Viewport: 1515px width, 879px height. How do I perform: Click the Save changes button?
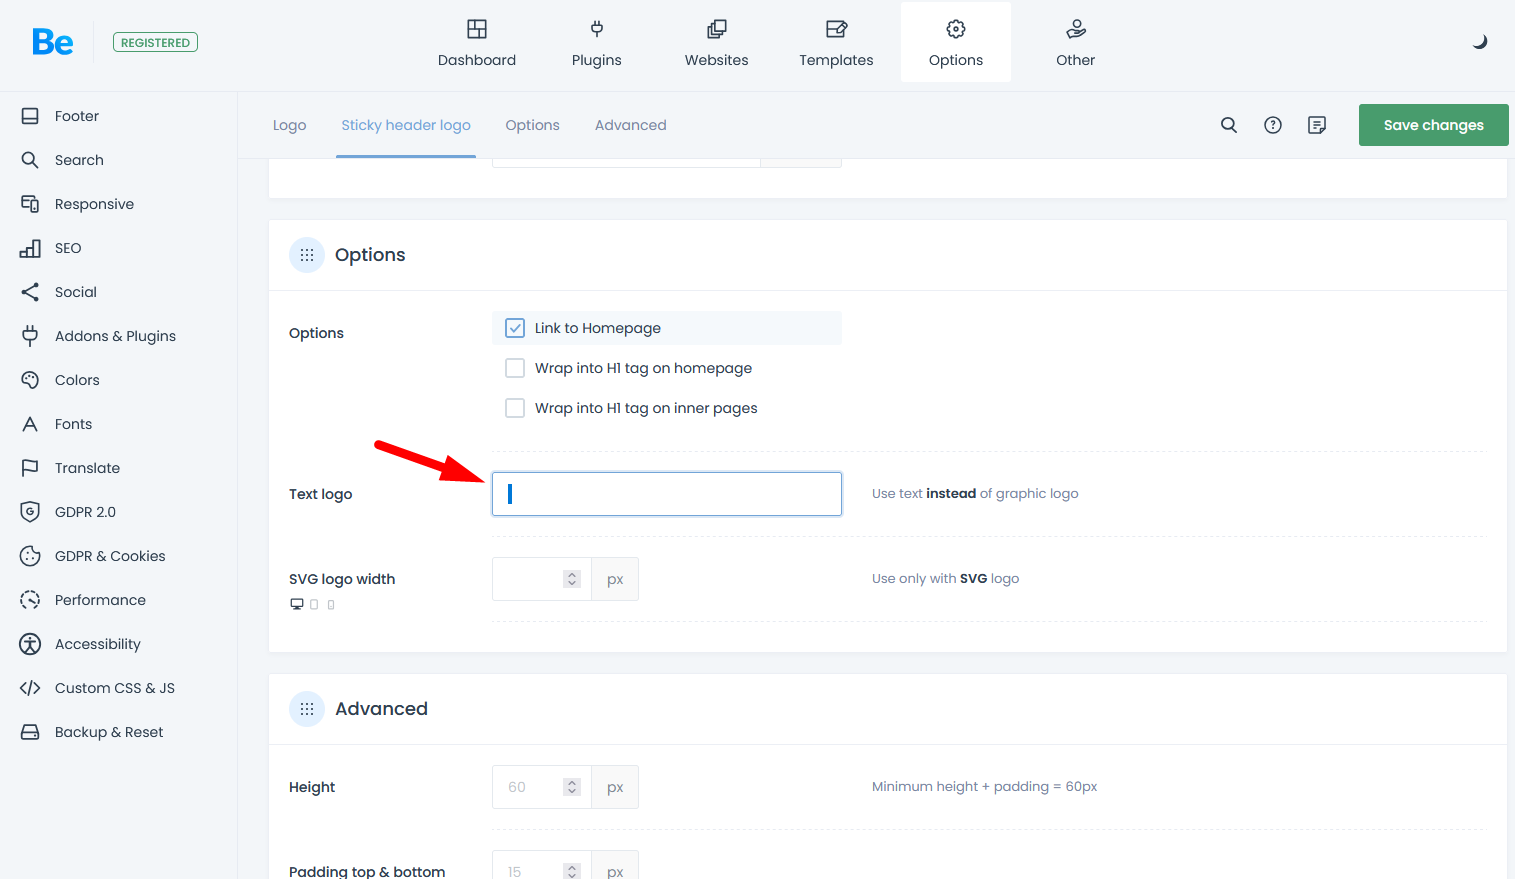pyautogui.click(x=1433, y=125)
